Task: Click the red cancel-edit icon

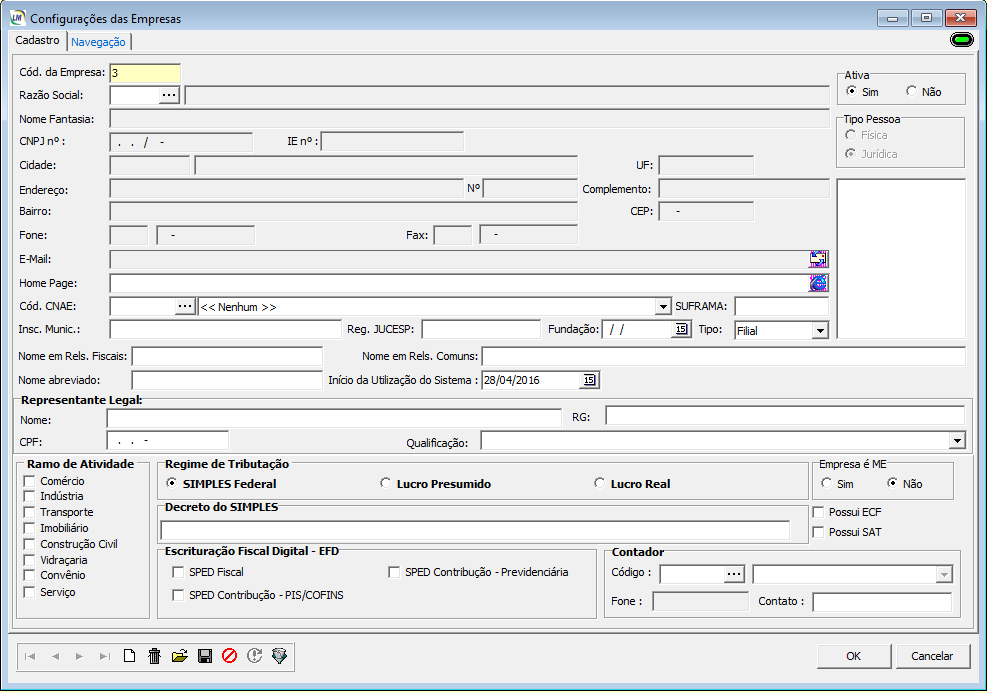Action: pyautogui.click(x=229, y=656)
